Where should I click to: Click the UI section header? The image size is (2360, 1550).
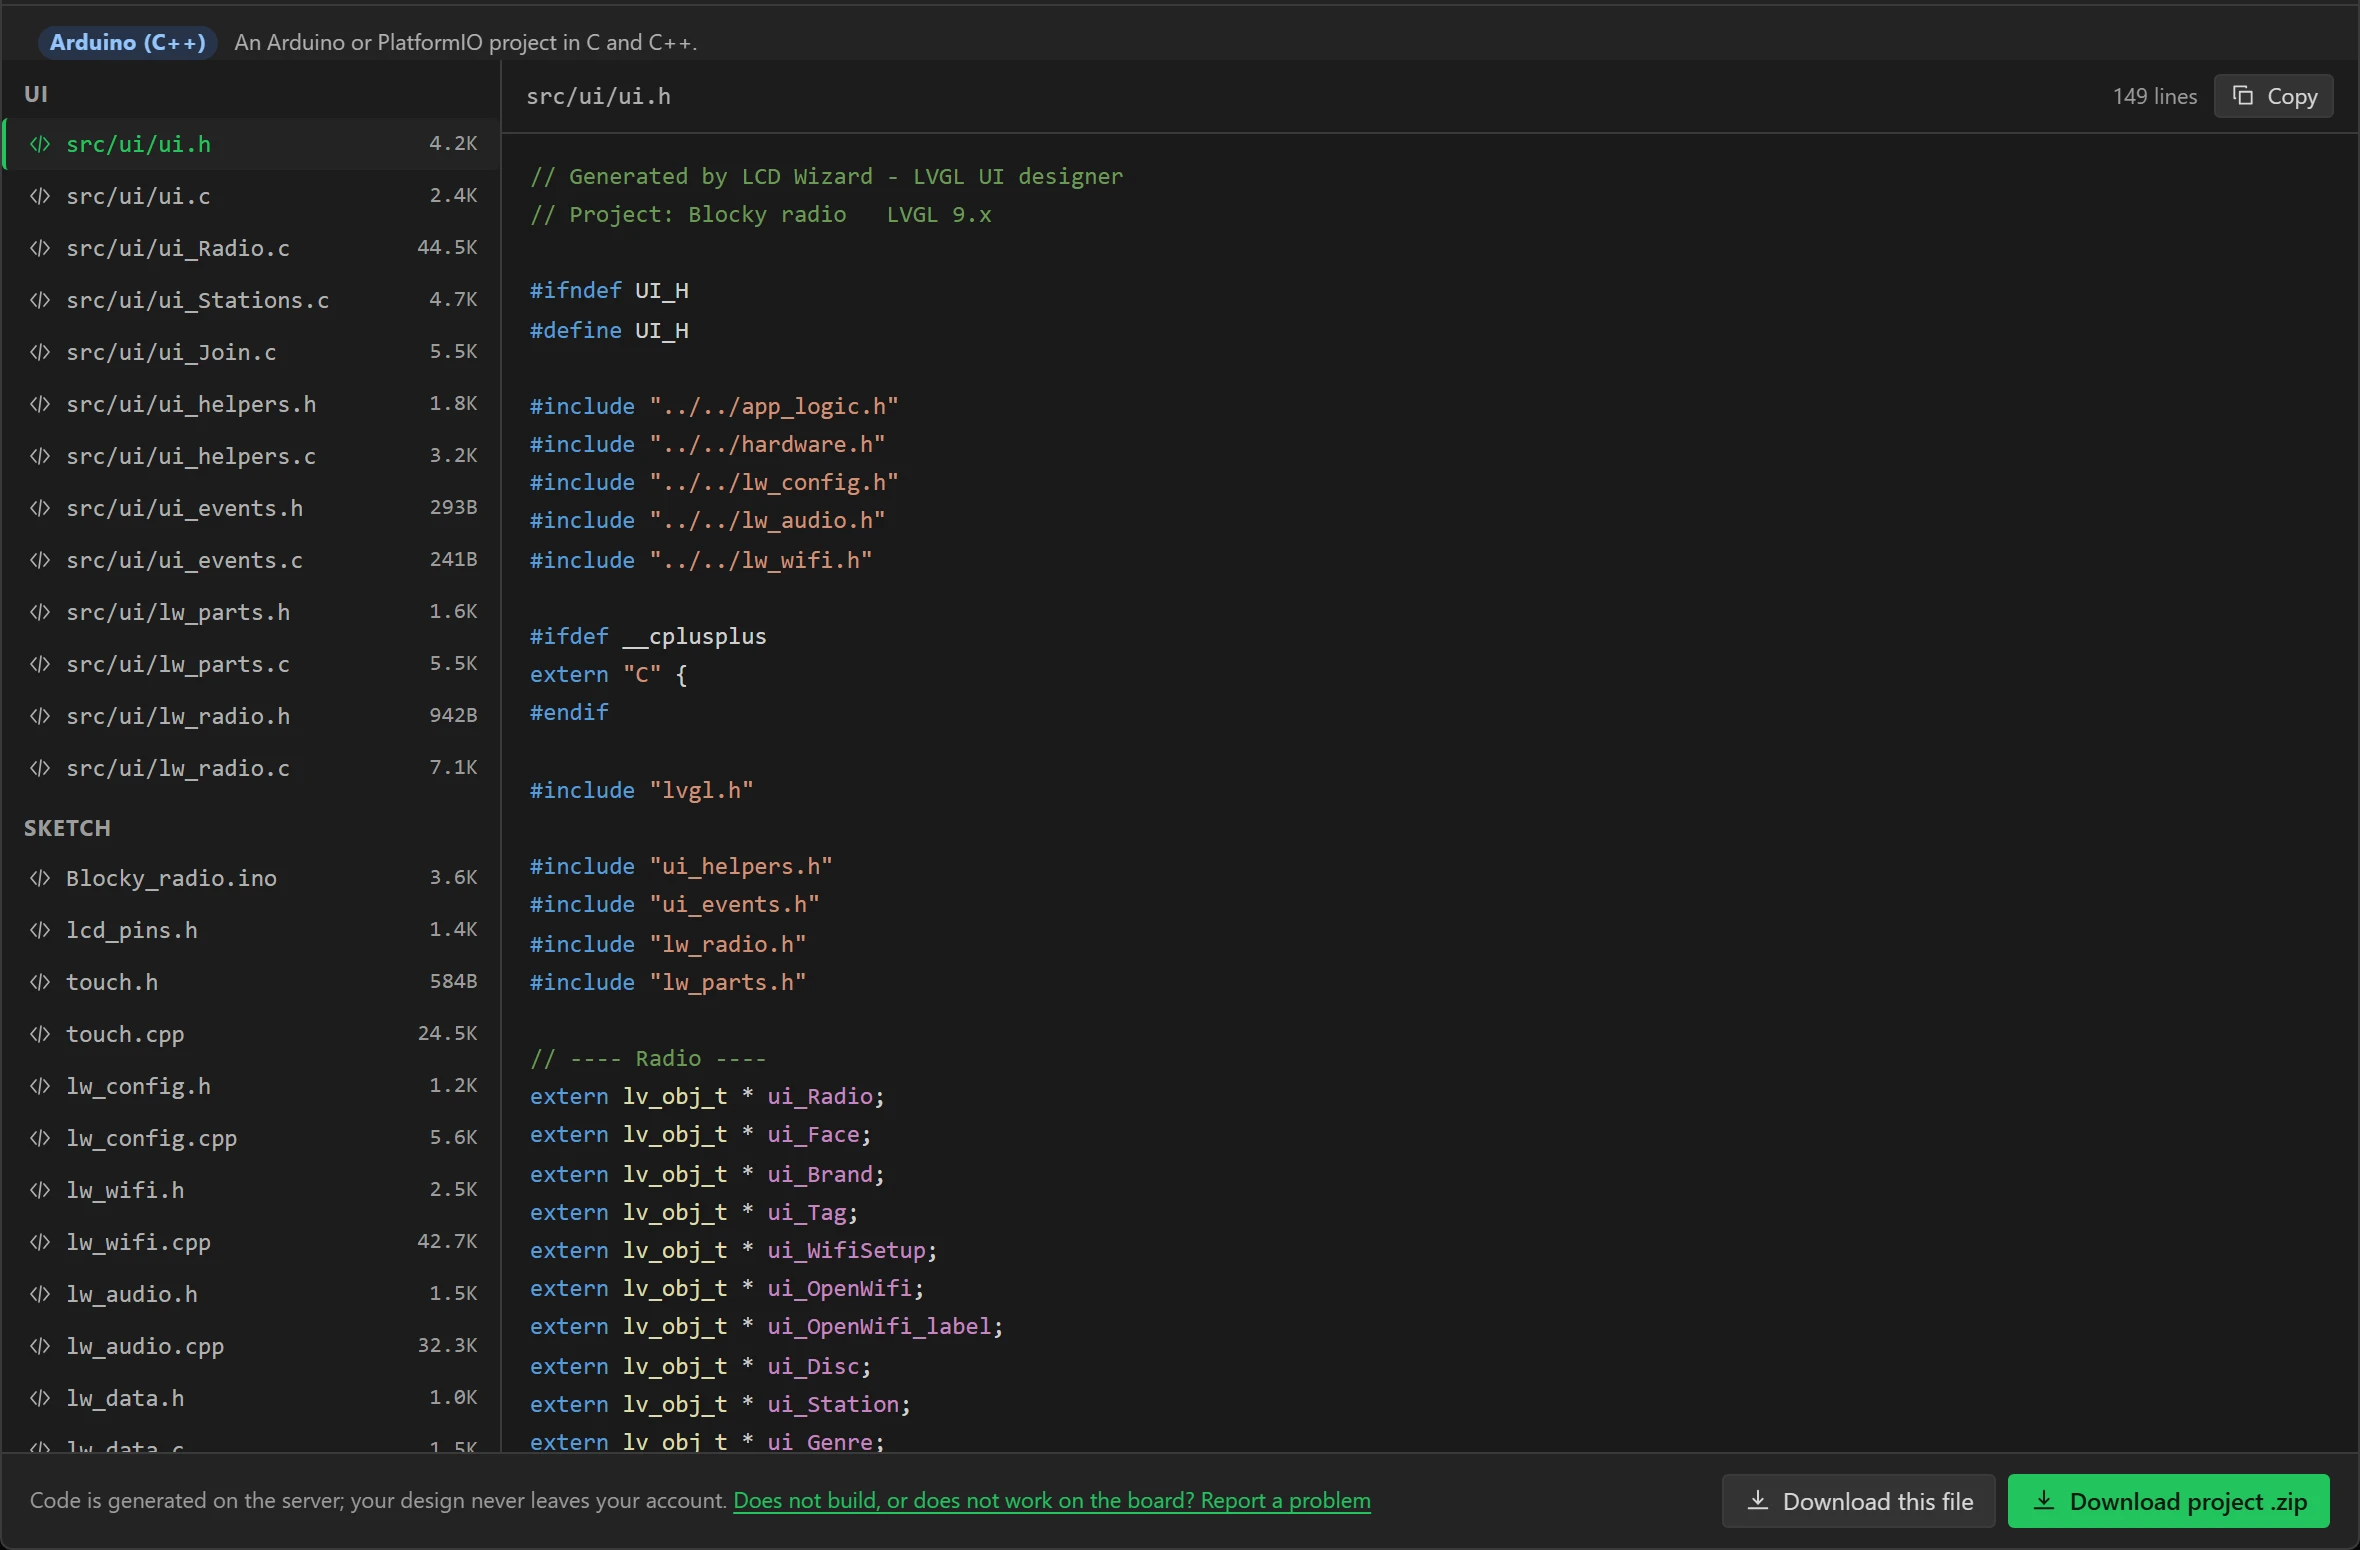(36, 94)
